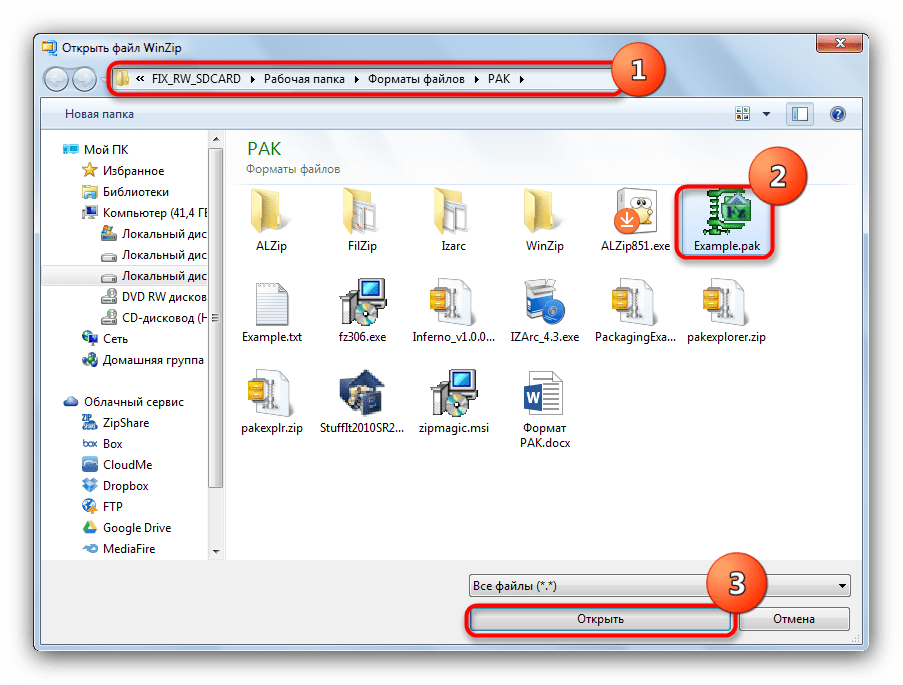The image size is (903, 685).
Task: Click the forward navigation arrow
Action: [85, 80]
